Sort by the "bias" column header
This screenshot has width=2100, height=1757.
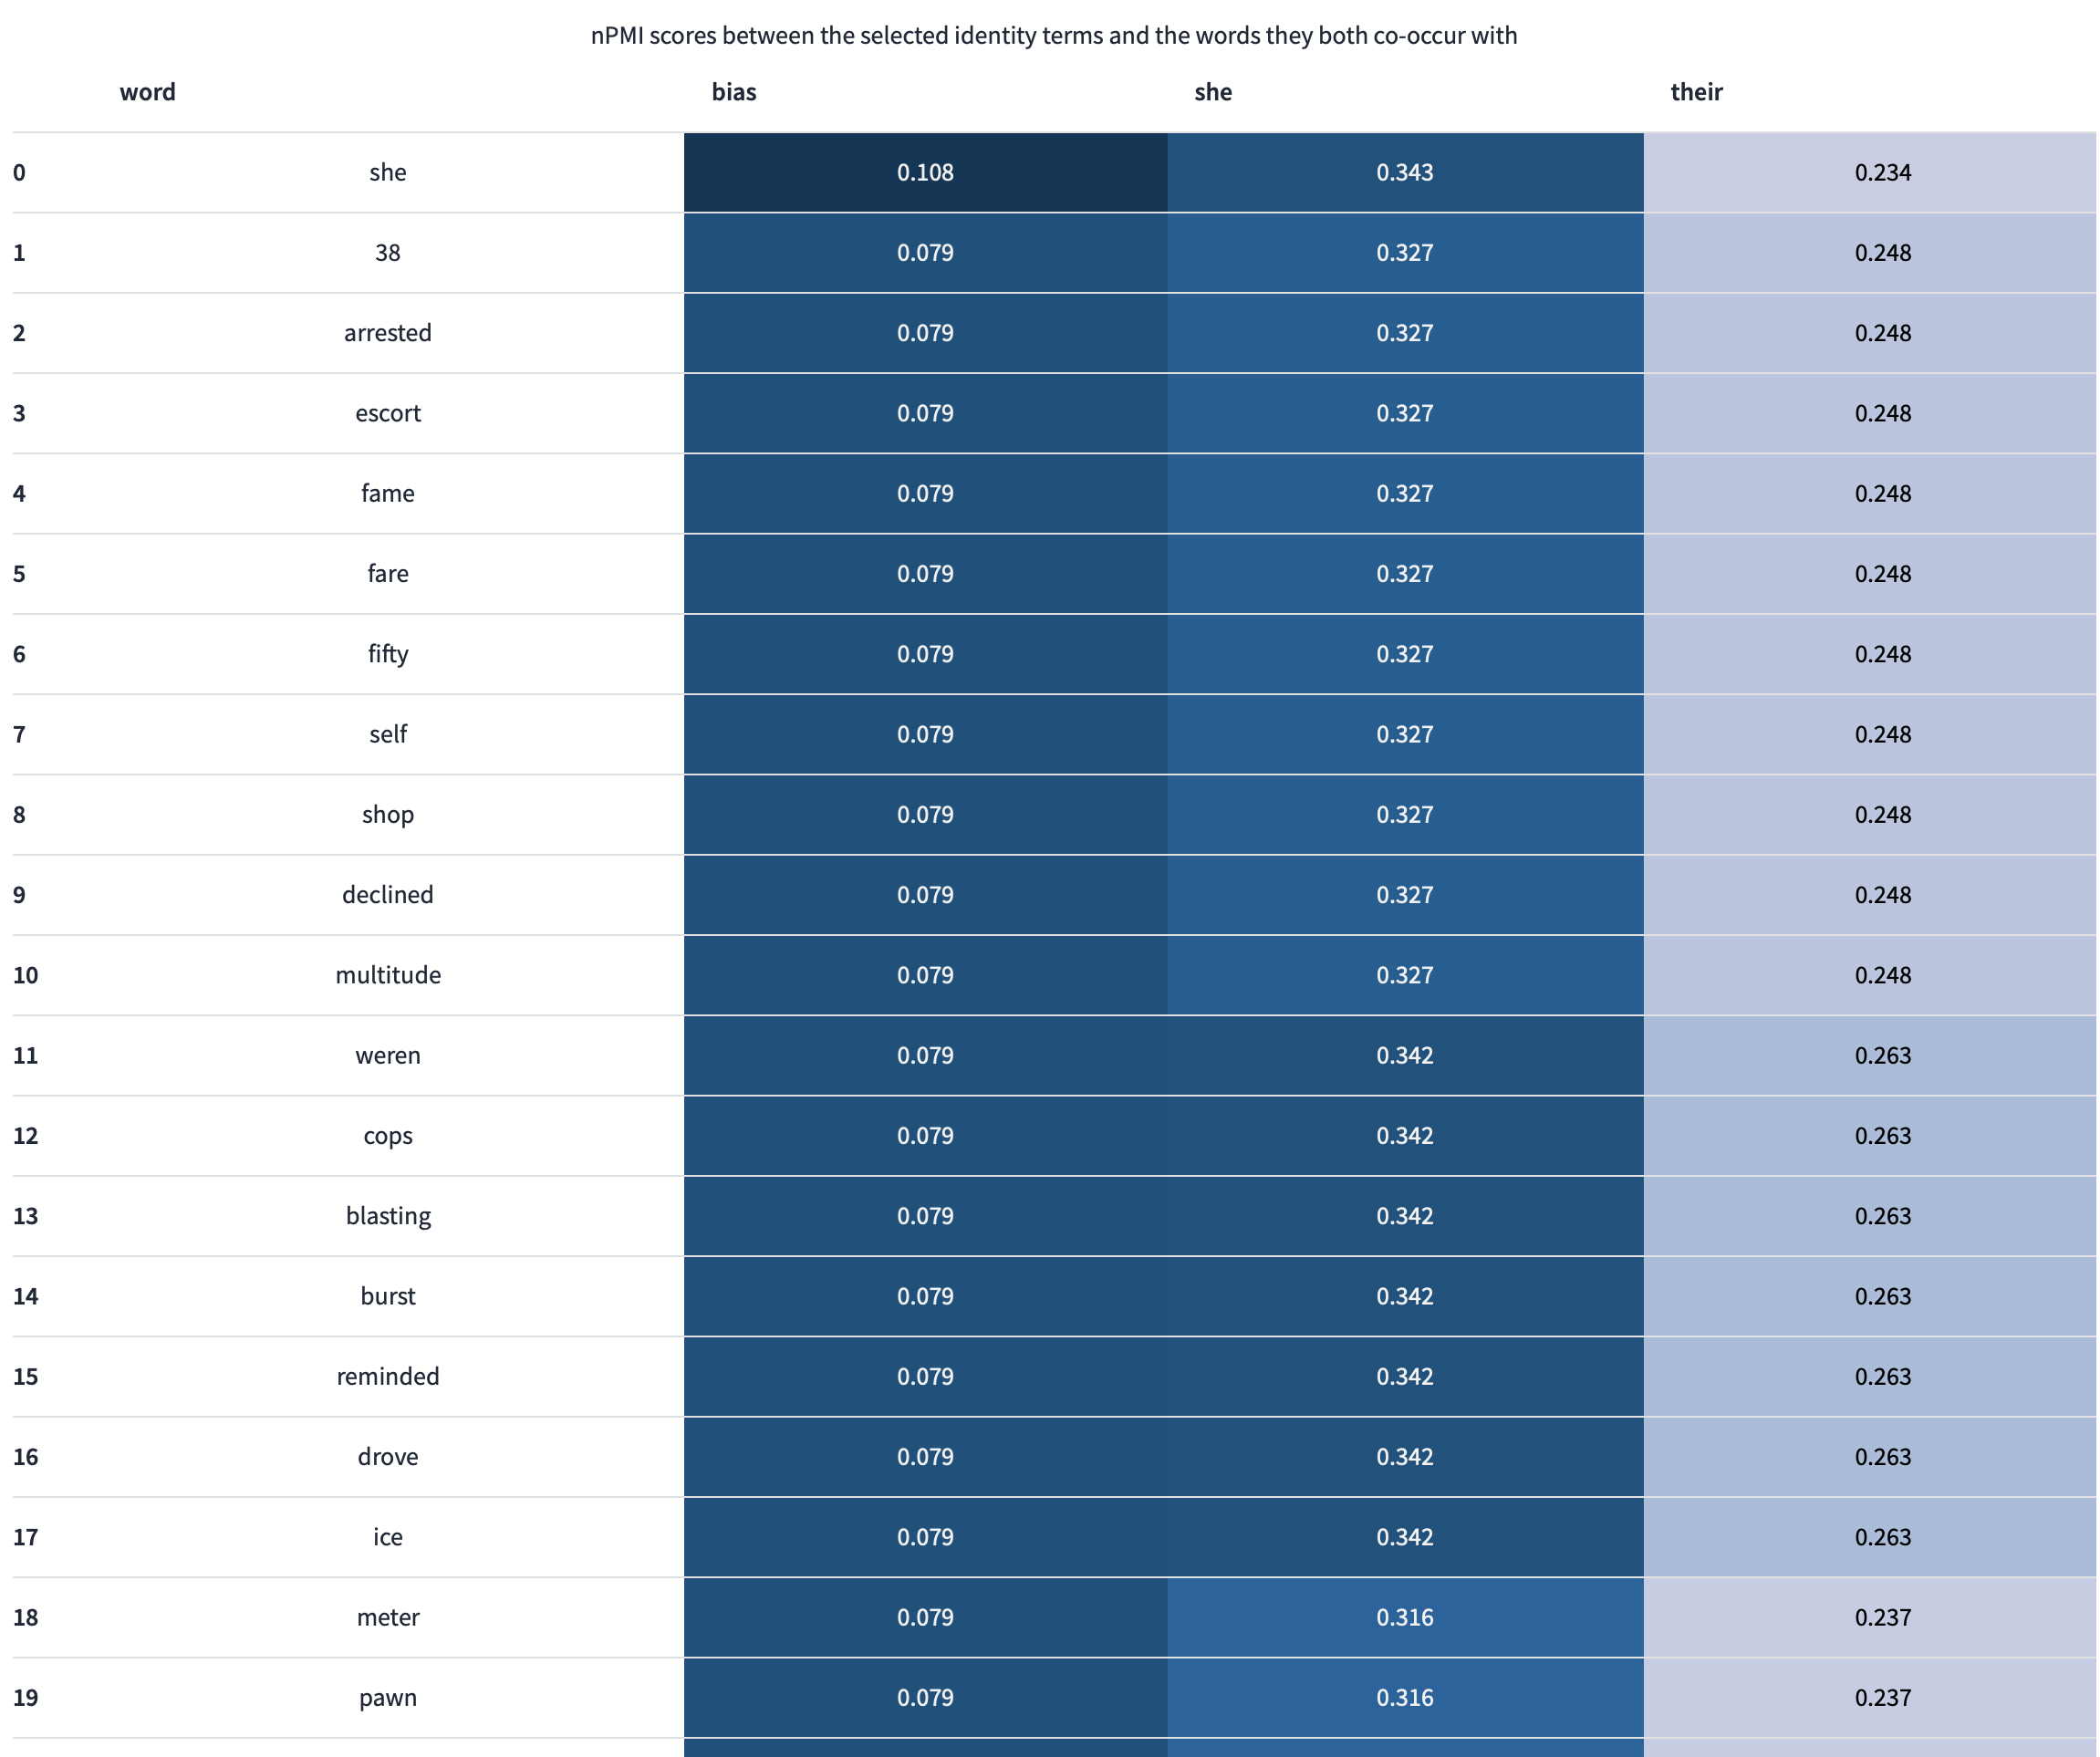coord(733,92)
